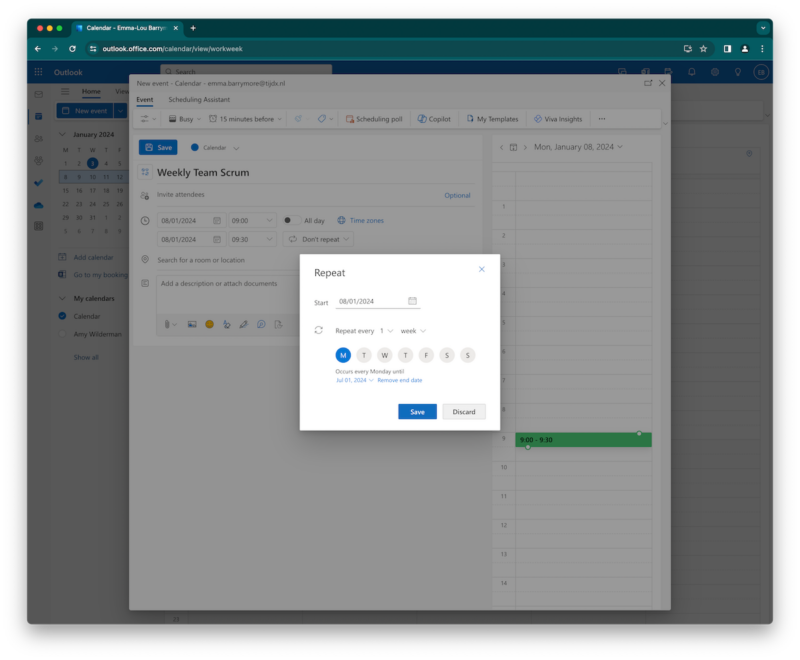Save the Repeat dialog settings
800x660 pixels.
(x=417, y=412)
